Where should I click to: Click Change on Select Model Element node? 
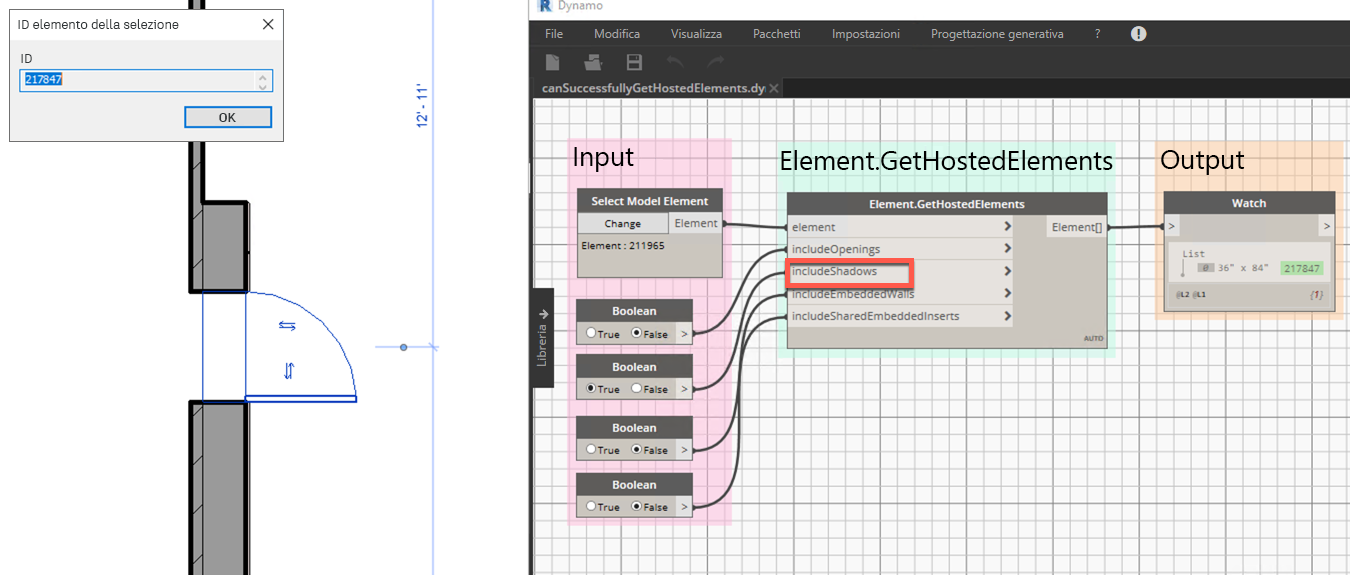[623, 224]
